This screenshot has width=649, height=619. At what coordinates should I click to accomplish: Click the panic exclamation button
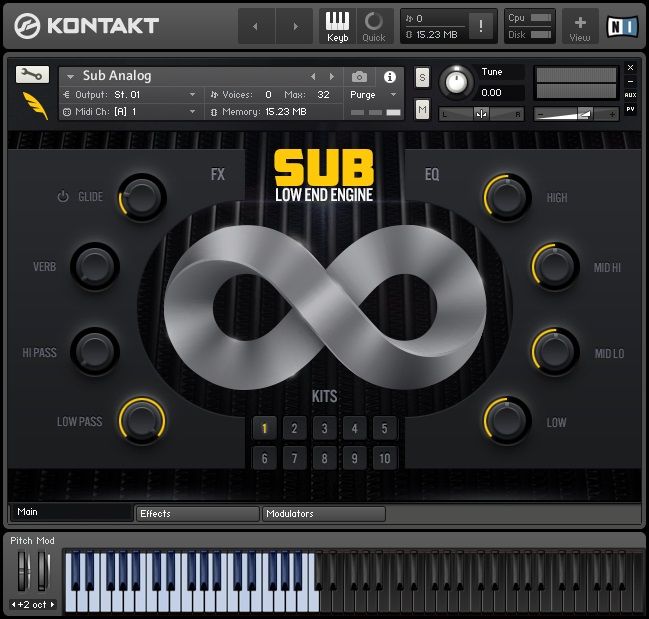click(x=481, y=27)
